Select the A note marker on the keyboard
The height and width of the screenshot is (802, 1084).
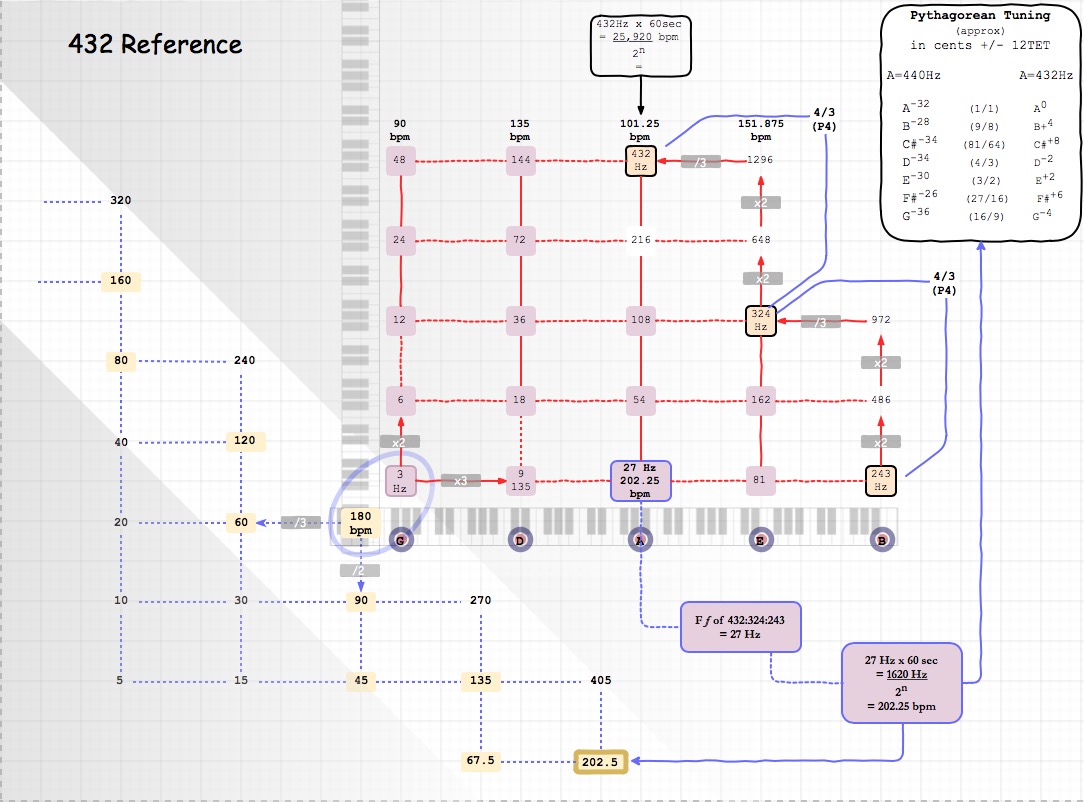click(x=640, y=540)
